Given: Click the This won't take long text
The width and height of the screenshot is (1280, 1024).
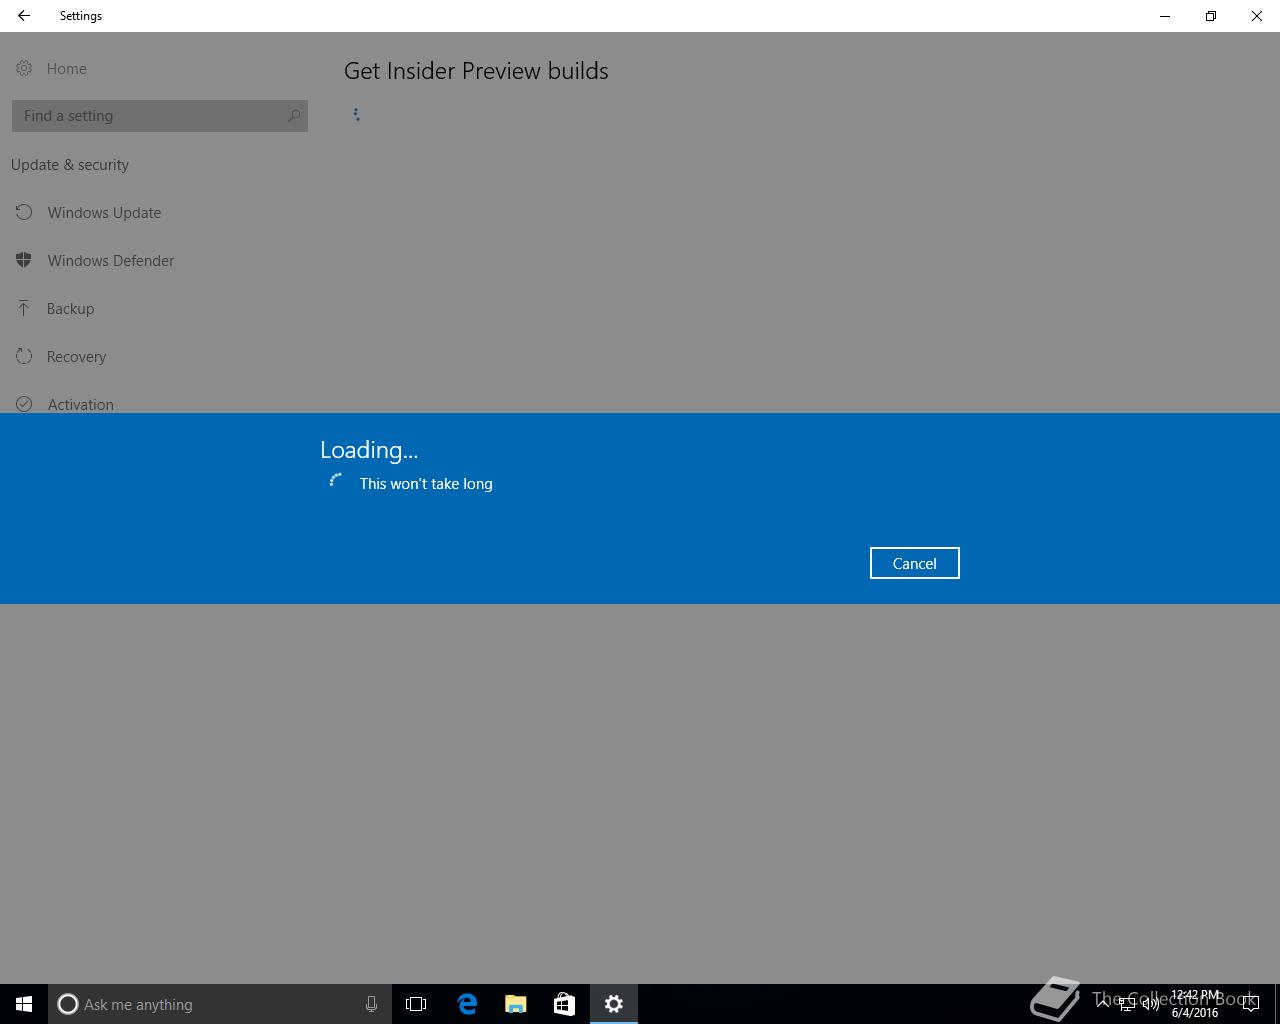Looking at the screenshot, I should [x=426, y=484].
